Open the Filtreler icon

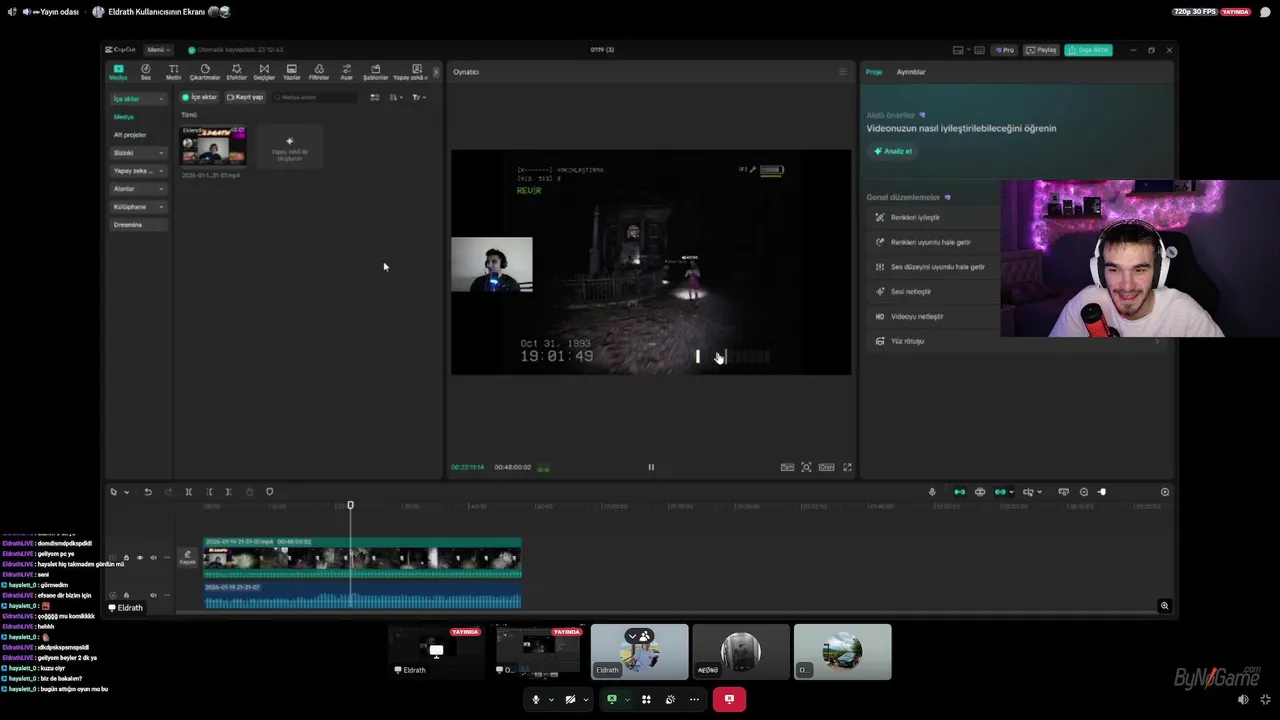[x=319, y=72]
